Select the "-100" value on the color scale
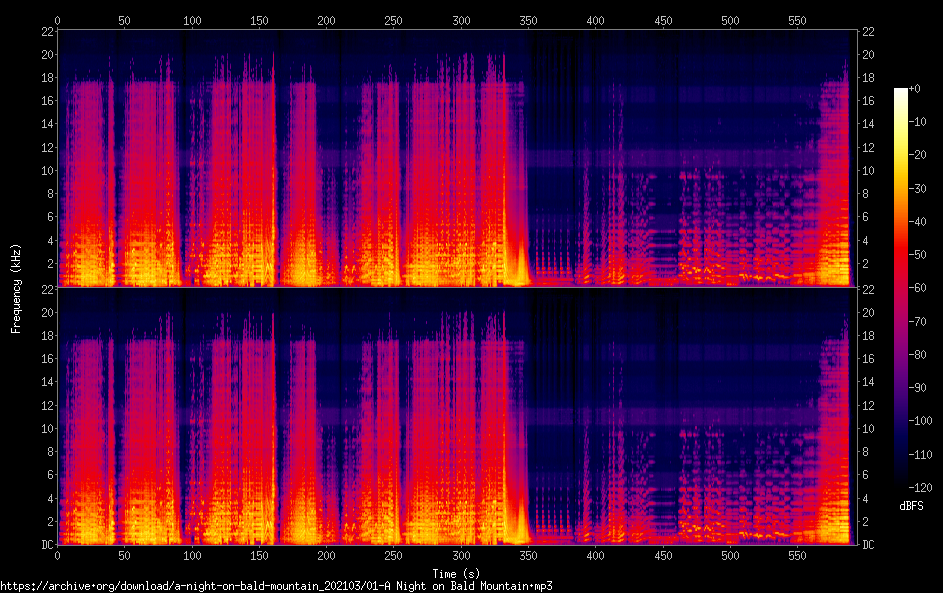This screenshot has height=593, width=943. 920,420
